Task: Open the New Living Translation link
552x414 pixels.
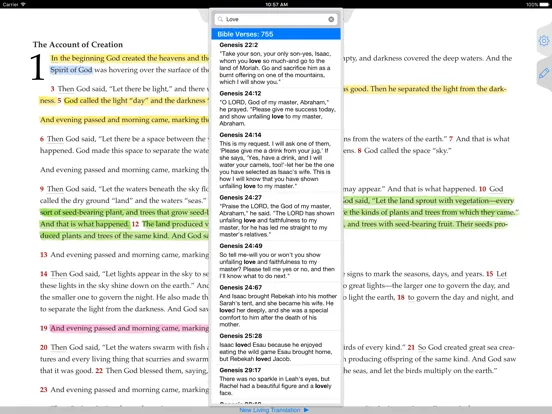Action: (x=270, y=410)
